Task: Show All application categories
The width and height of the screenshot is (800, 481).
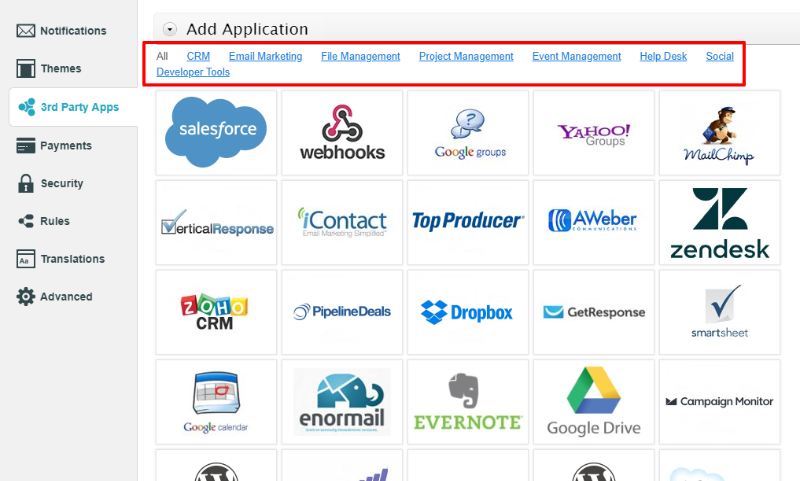Action: point(162,56)
